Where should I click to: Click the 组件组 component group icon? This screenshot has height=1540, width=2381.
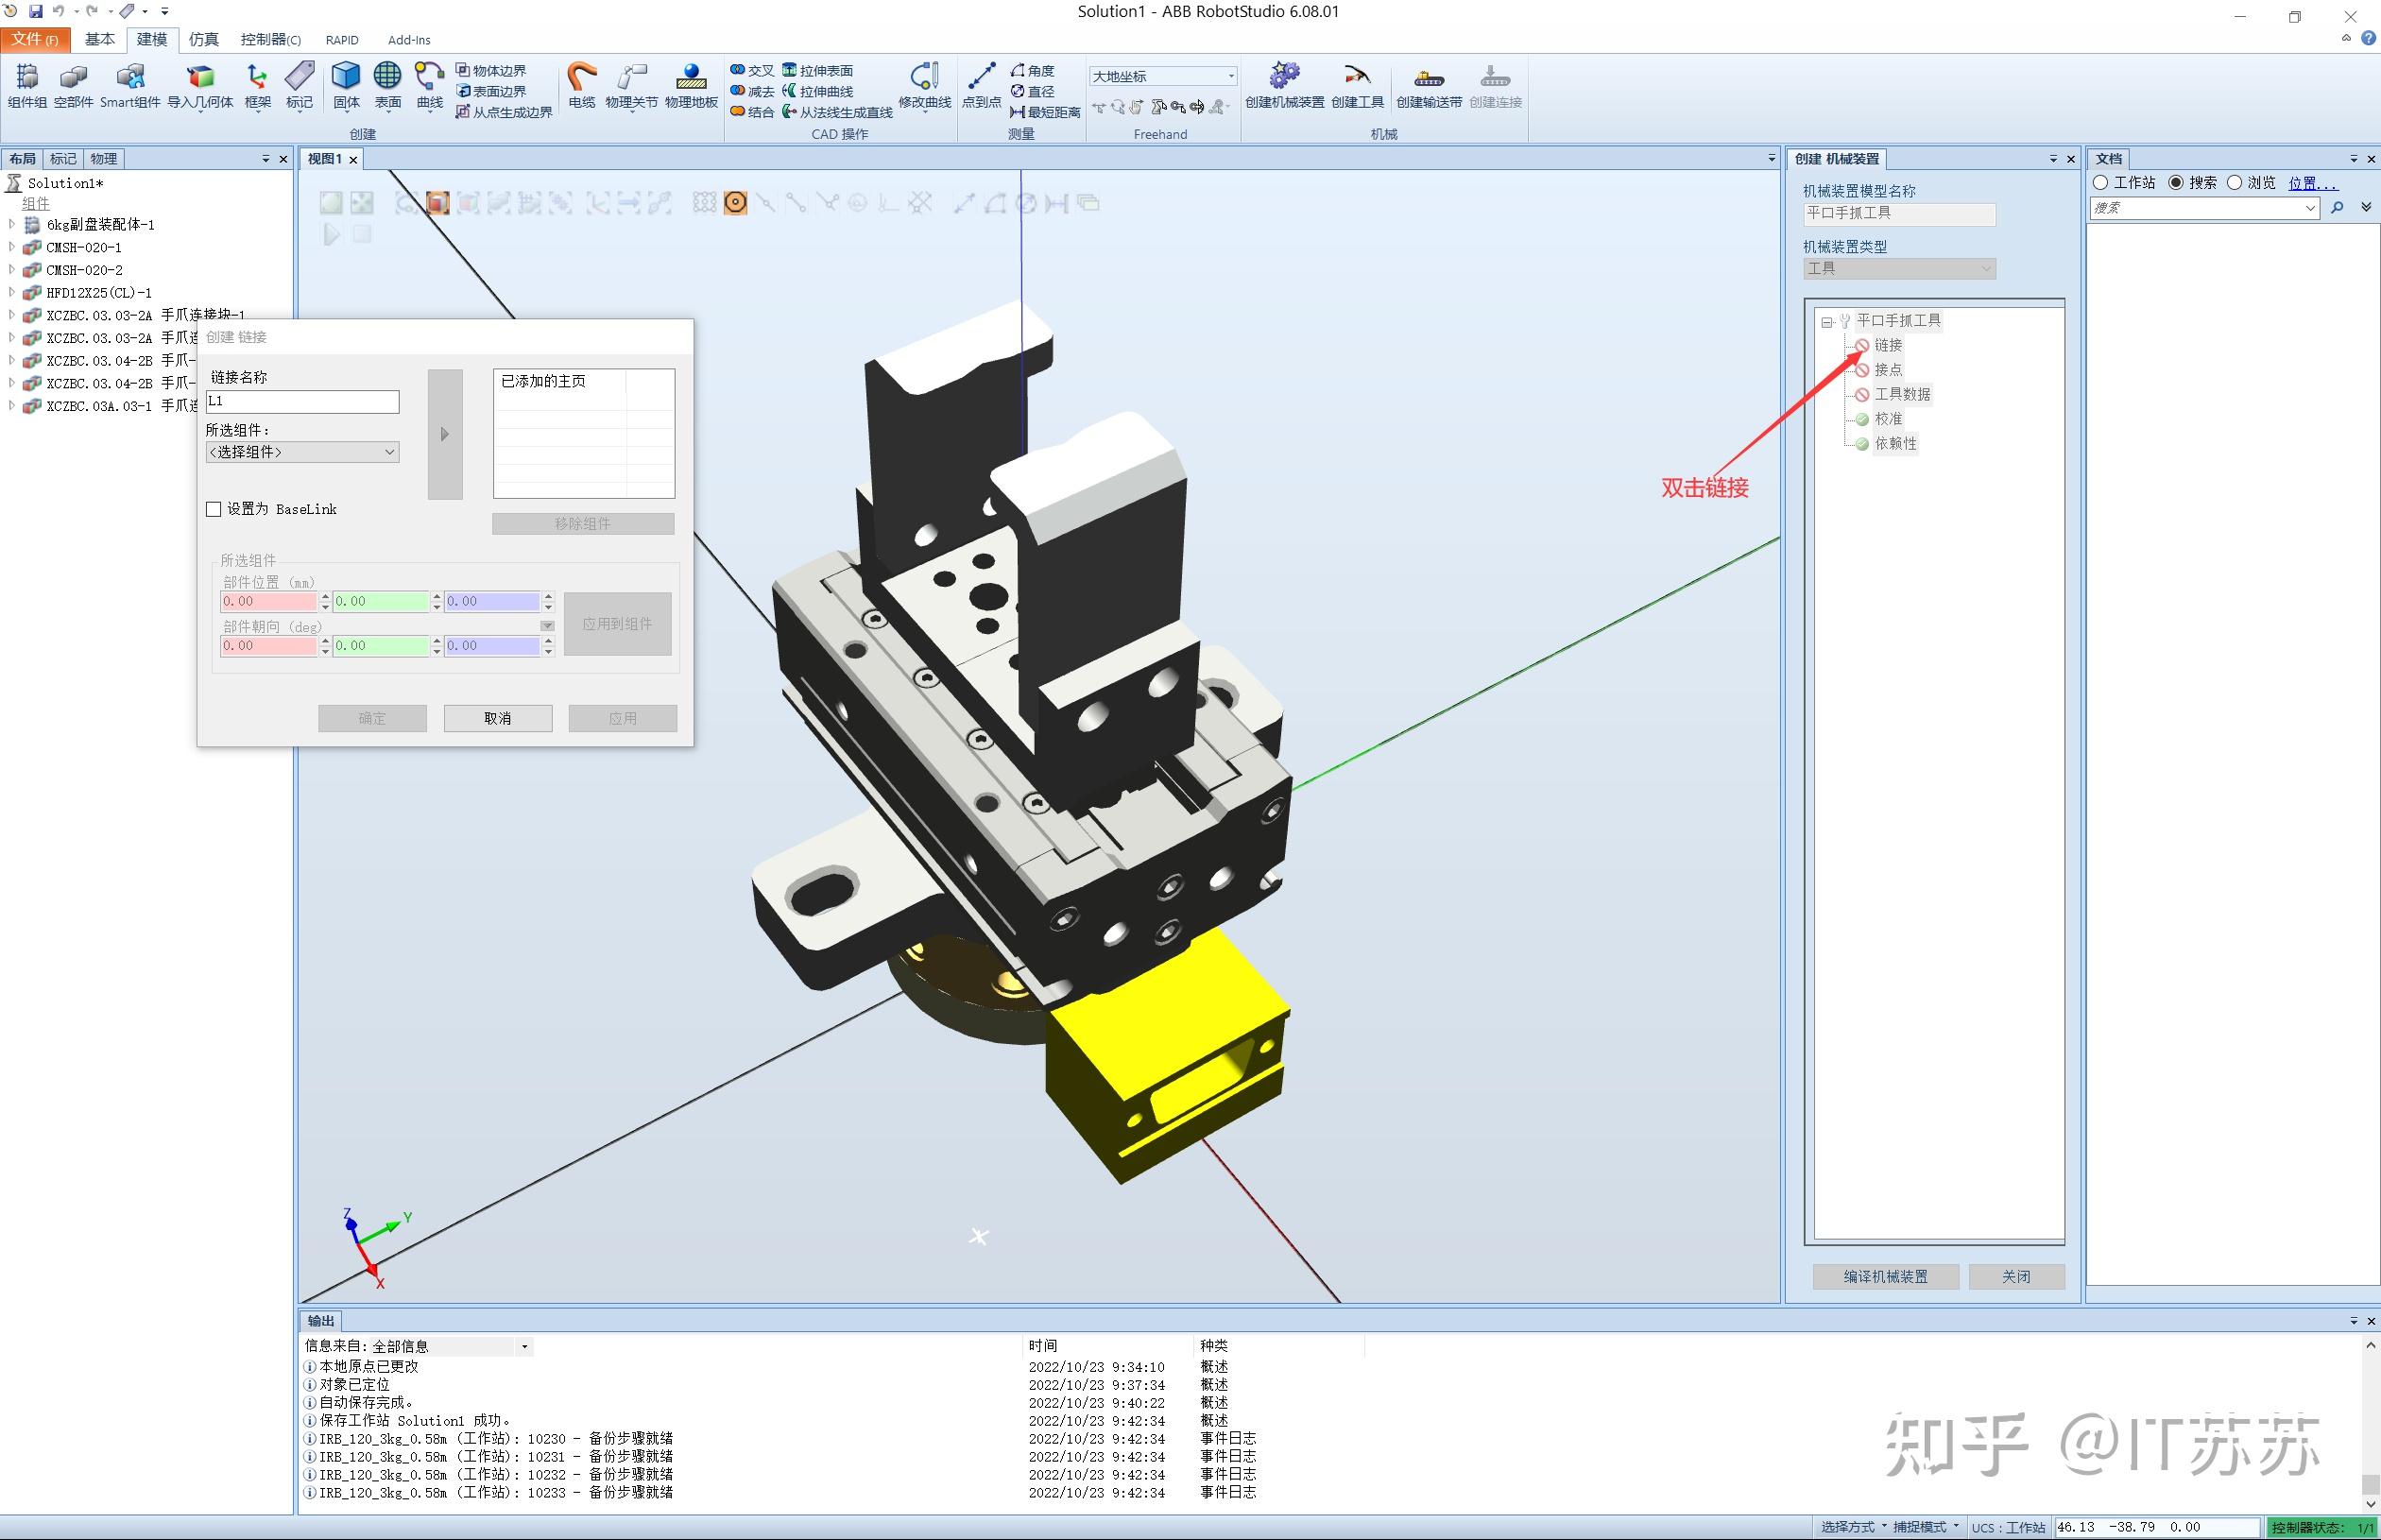click(27, 85)
